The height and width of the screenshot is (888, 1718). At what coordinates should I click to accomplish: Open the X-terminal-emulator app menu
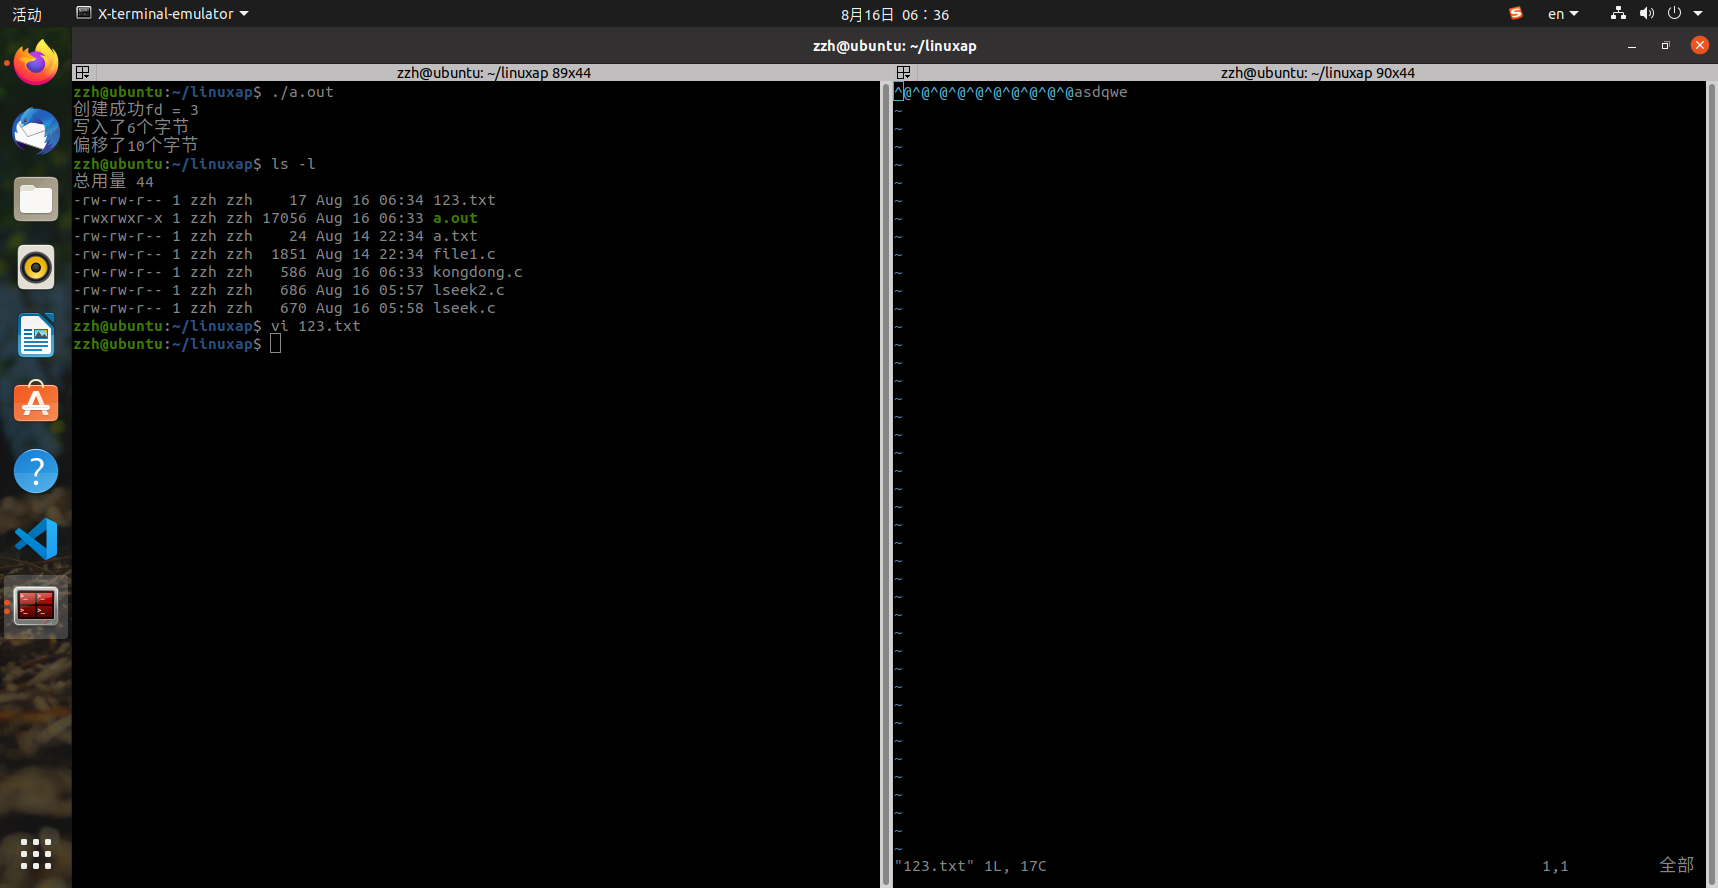coord(163,14)
